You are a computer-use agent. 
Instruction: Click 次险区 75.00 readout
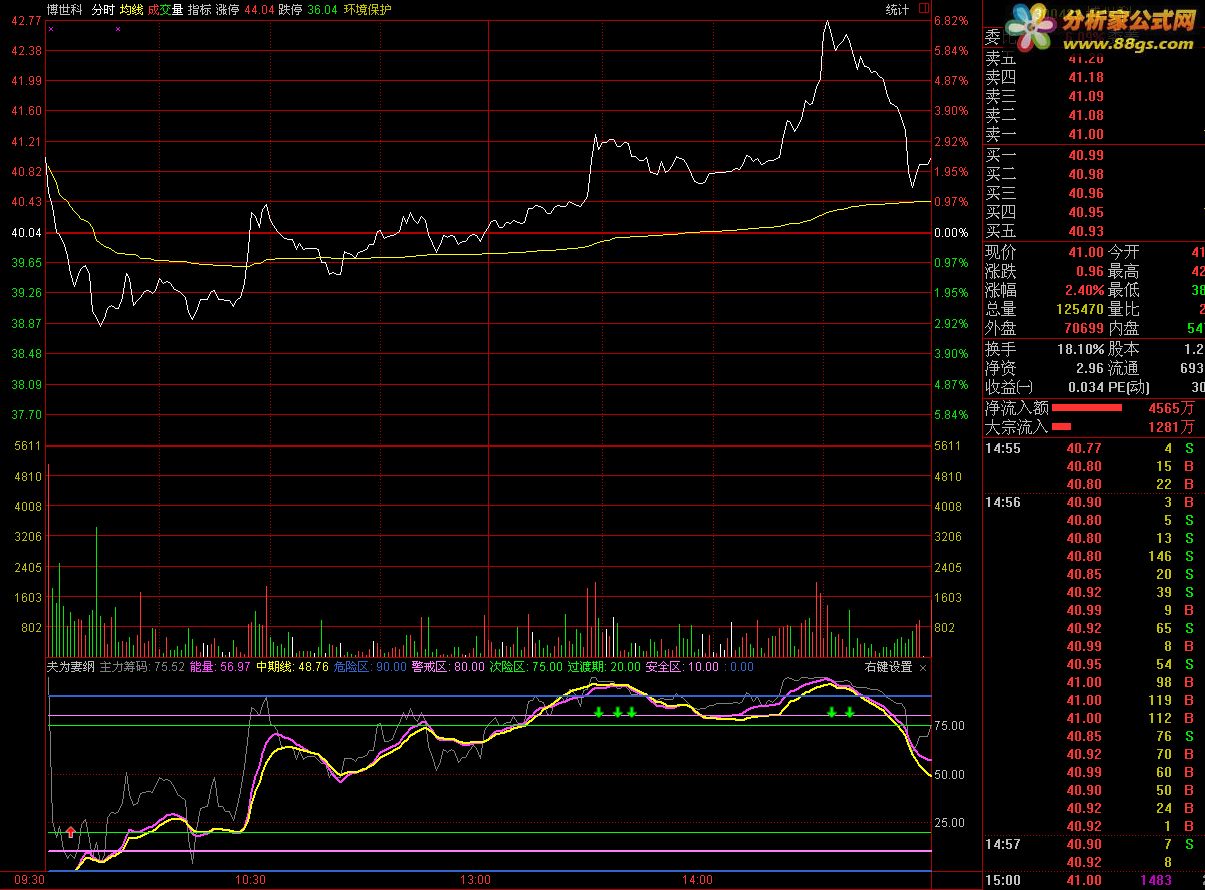tap(525, 667)
